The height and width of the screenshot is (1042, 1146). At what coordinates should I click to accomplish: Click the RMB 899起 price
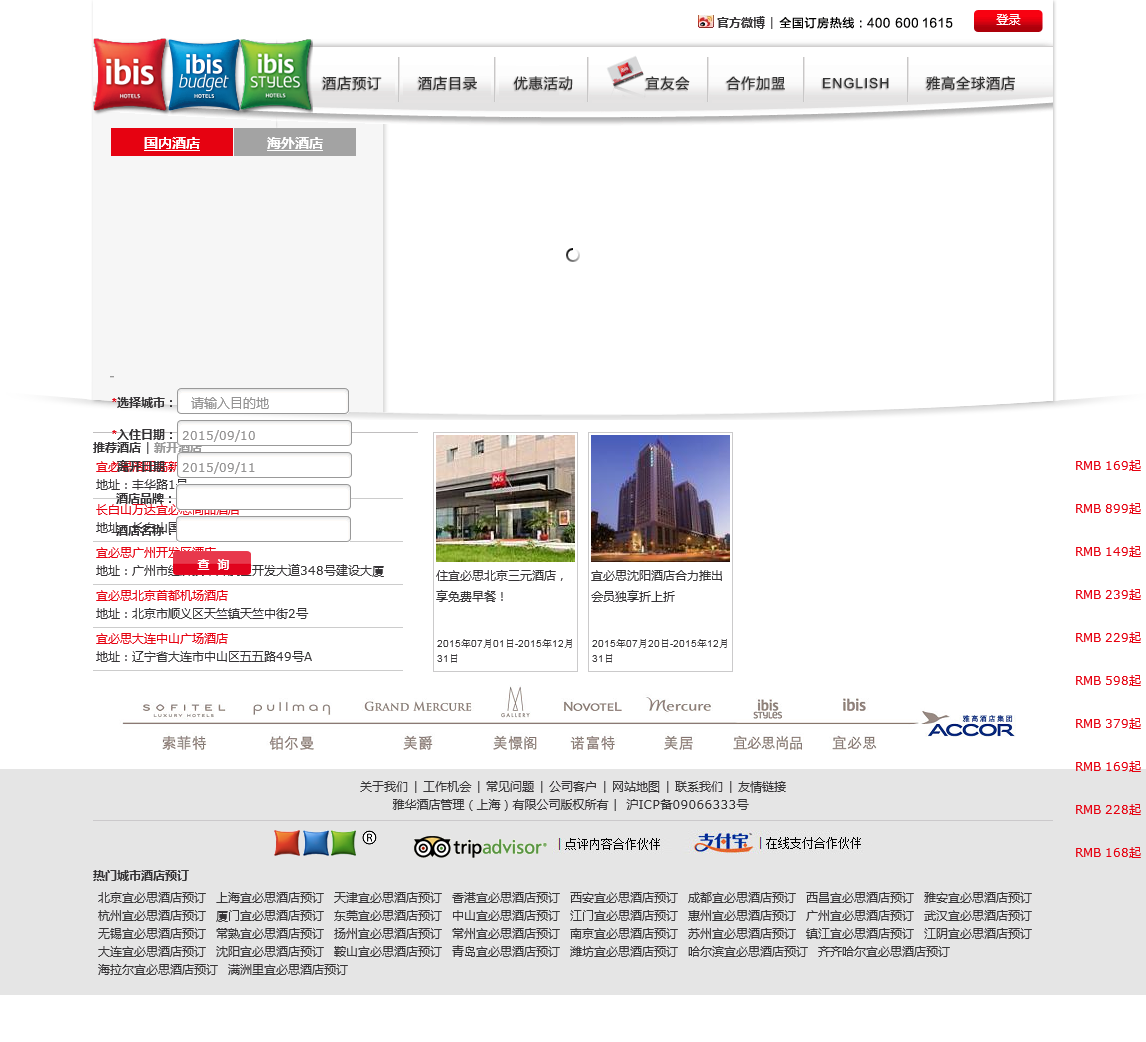(x=1108, y=509)
